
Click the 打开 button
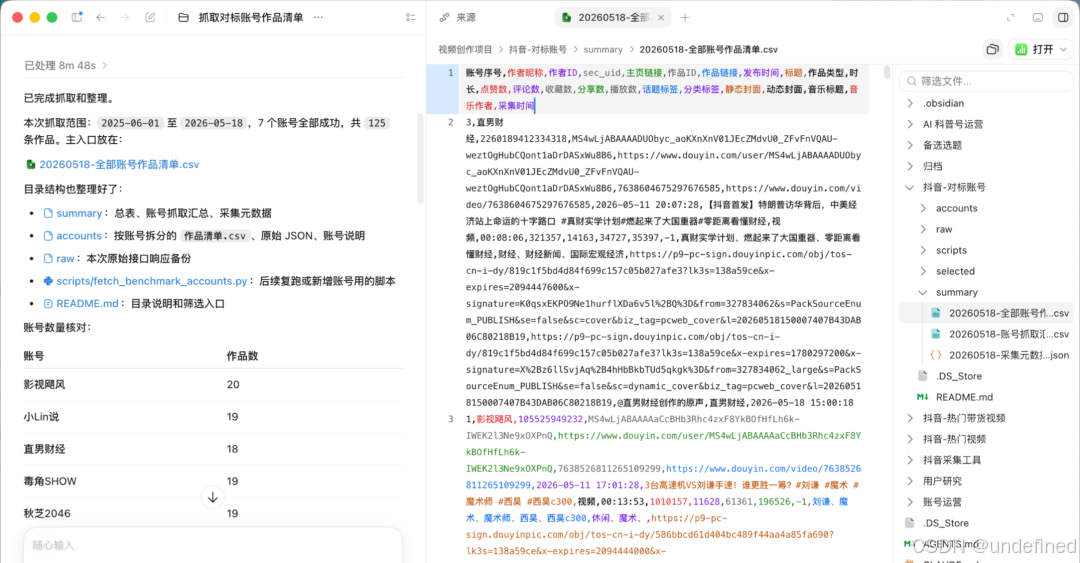pos(1035,49)
